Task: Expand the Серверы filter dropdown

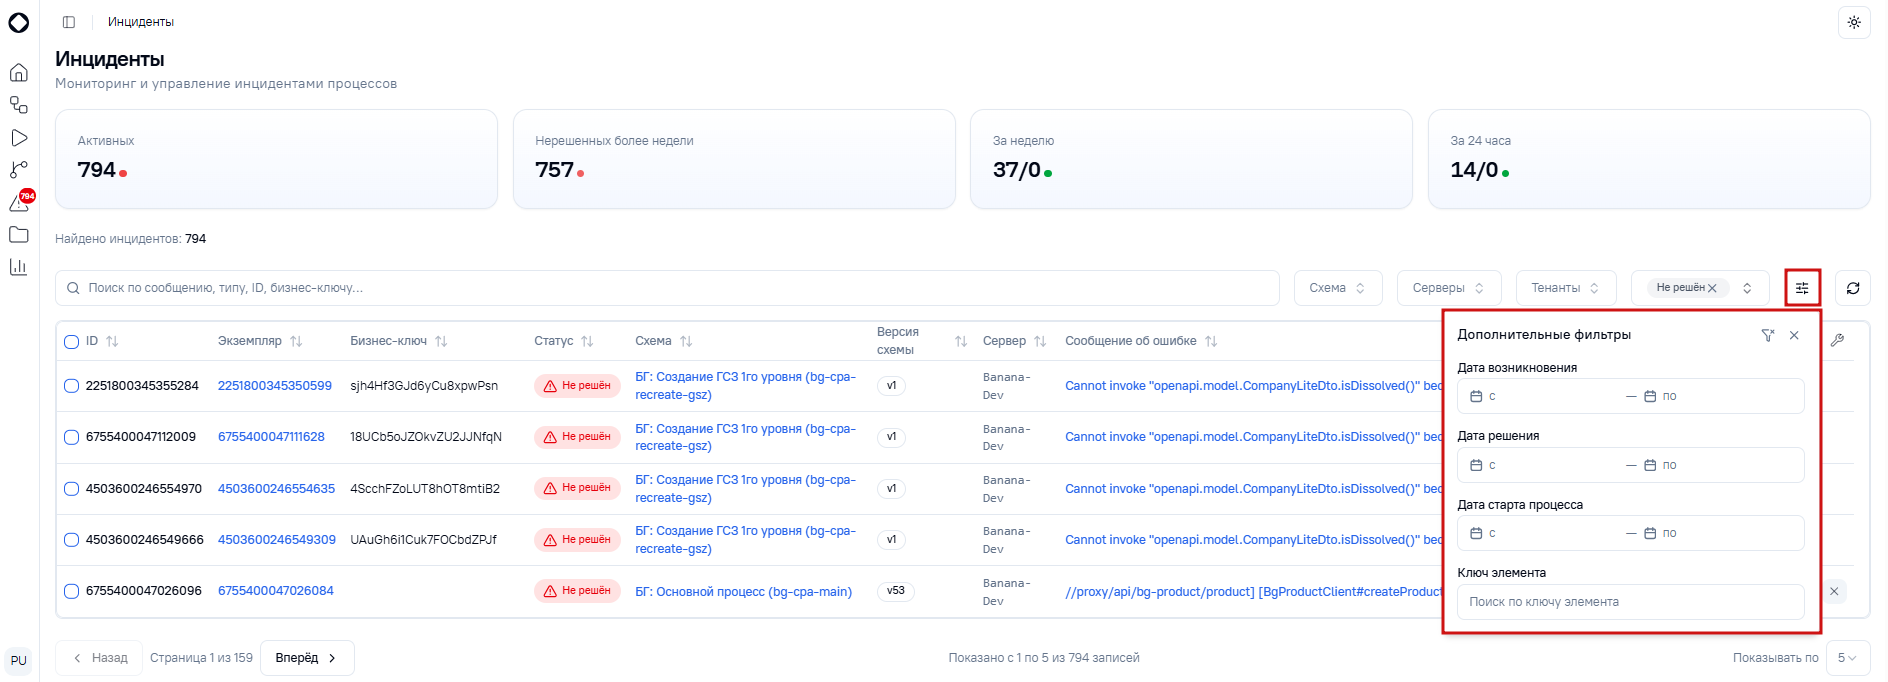Action: tap(1449, 288)
